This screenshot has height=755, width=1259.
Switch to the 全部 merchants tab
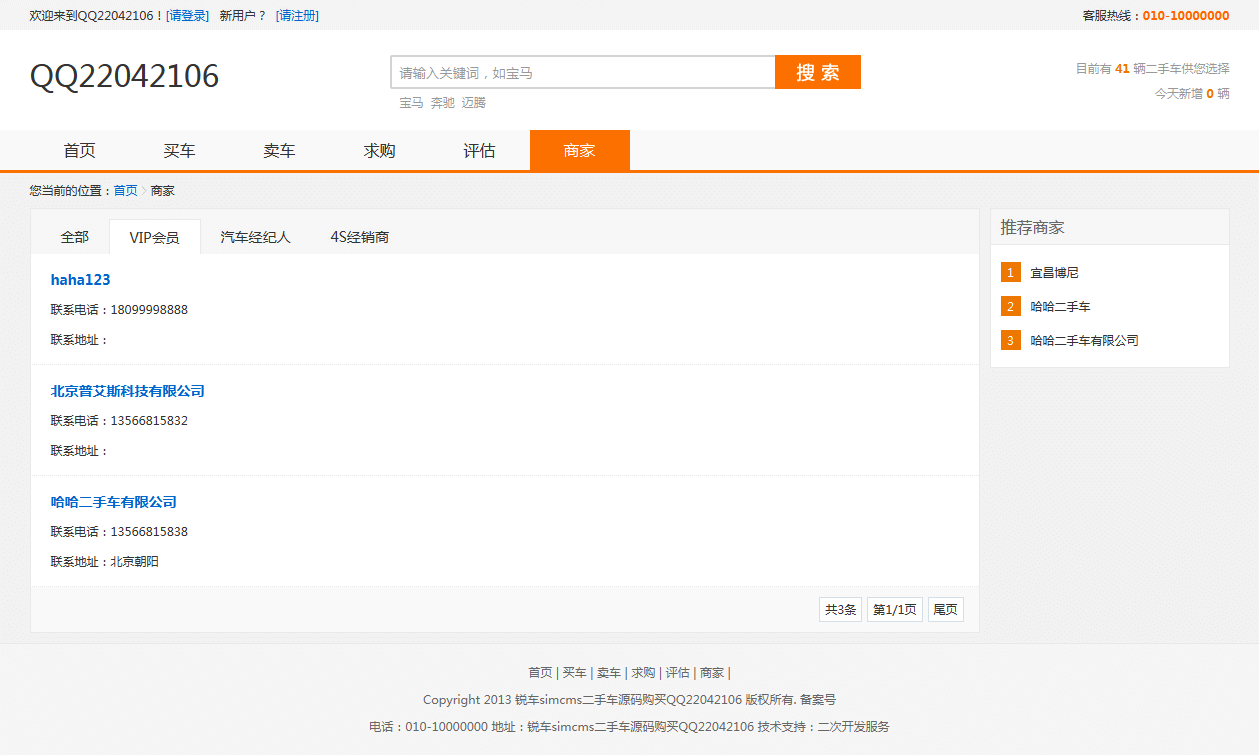(75, 237)
